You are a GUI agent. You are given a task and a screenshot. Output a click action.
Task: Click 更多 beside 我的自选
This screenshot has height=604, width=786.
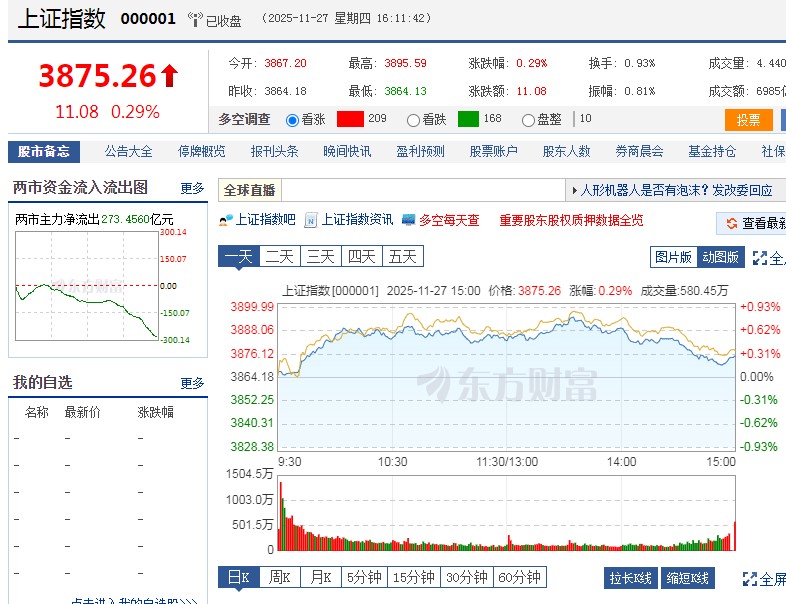pyautogui.click(x=192, y=383)
